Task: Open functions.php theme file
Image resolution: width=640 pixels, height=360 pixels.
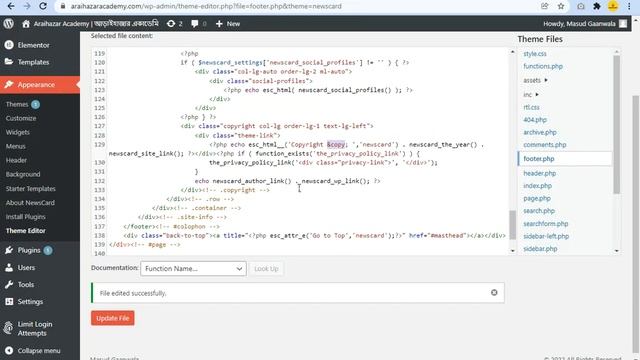Action: (x=543, y=66)
